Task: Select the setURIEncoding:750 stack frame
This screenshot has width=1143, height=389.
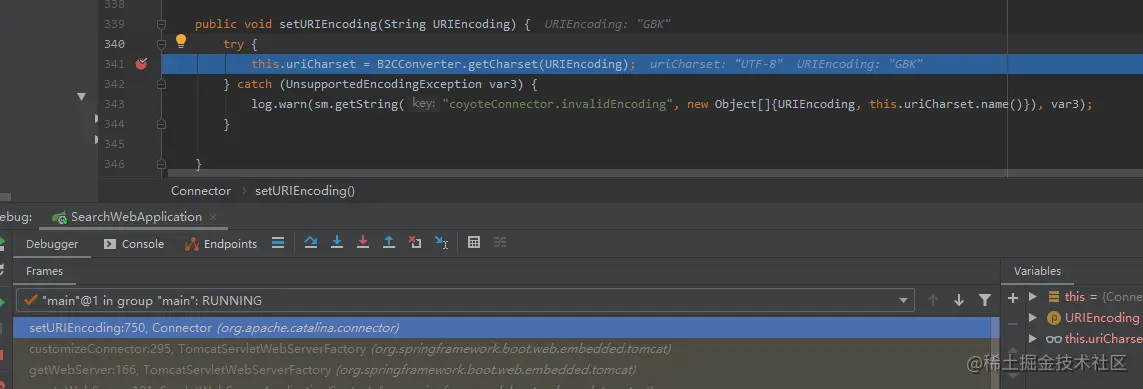Action: 503,328
